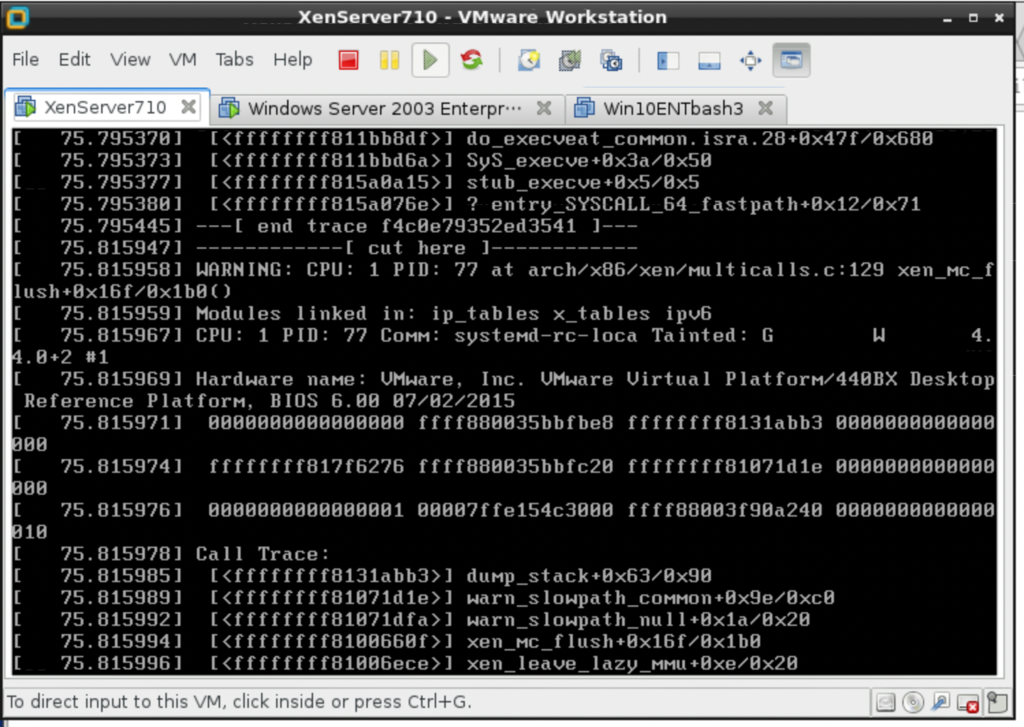
Task: Close the Windows Server 2003 tab
Action: click(x=543, y=108)
